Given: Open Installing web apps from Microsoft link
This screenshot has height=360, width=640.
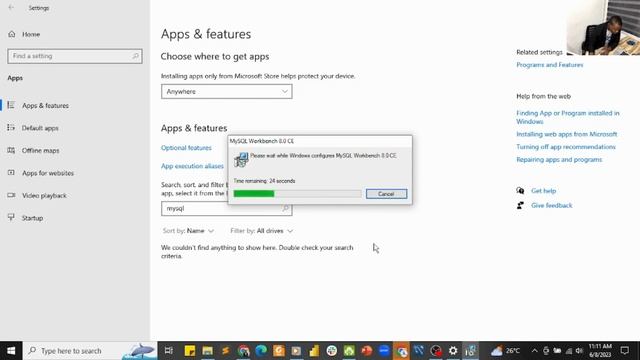Looking at the screenshot, I should click(x=567, y=134).
